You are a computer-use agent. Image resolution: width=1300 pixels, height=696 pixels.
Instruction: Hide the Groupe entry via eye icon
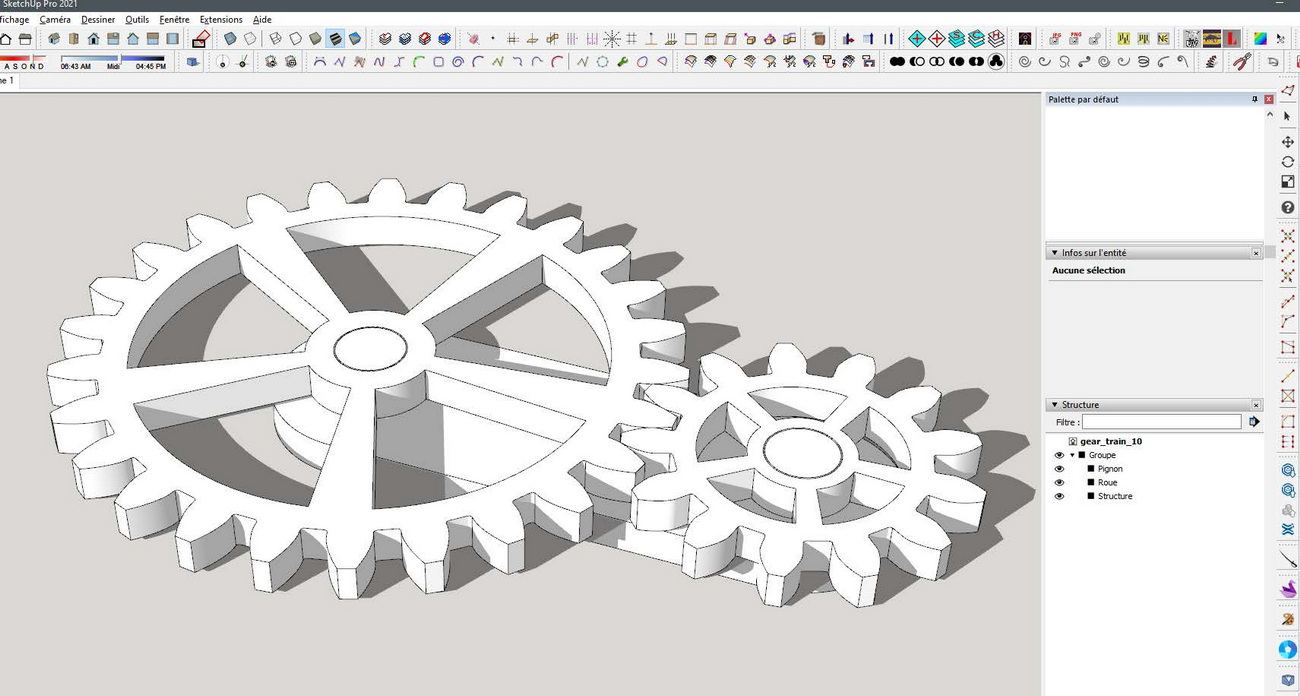(x=1059, y=455)
